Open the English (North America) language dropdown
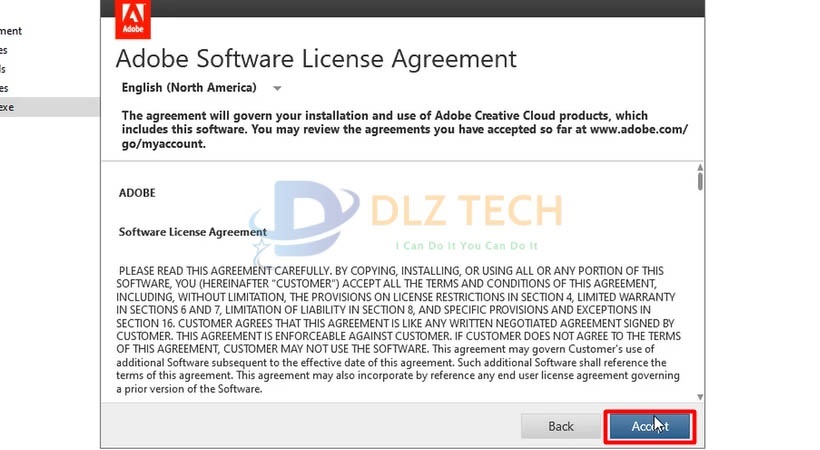The height and width of the screenshot is (450, 820). 190,88
